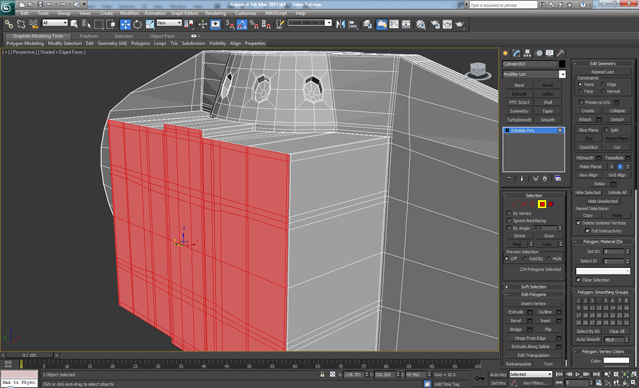
Task: Collapse the Polygon: Material IDs rollout
Action: tap(603, 242)
